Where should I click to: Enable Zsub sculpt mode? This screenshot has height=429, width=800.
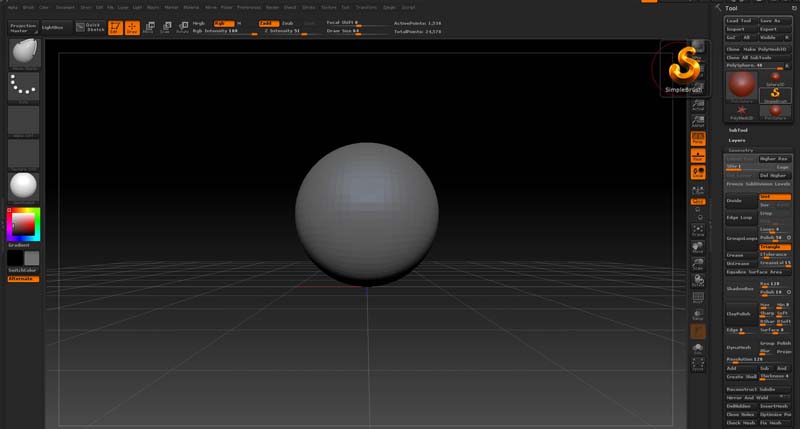coord(288,23)
